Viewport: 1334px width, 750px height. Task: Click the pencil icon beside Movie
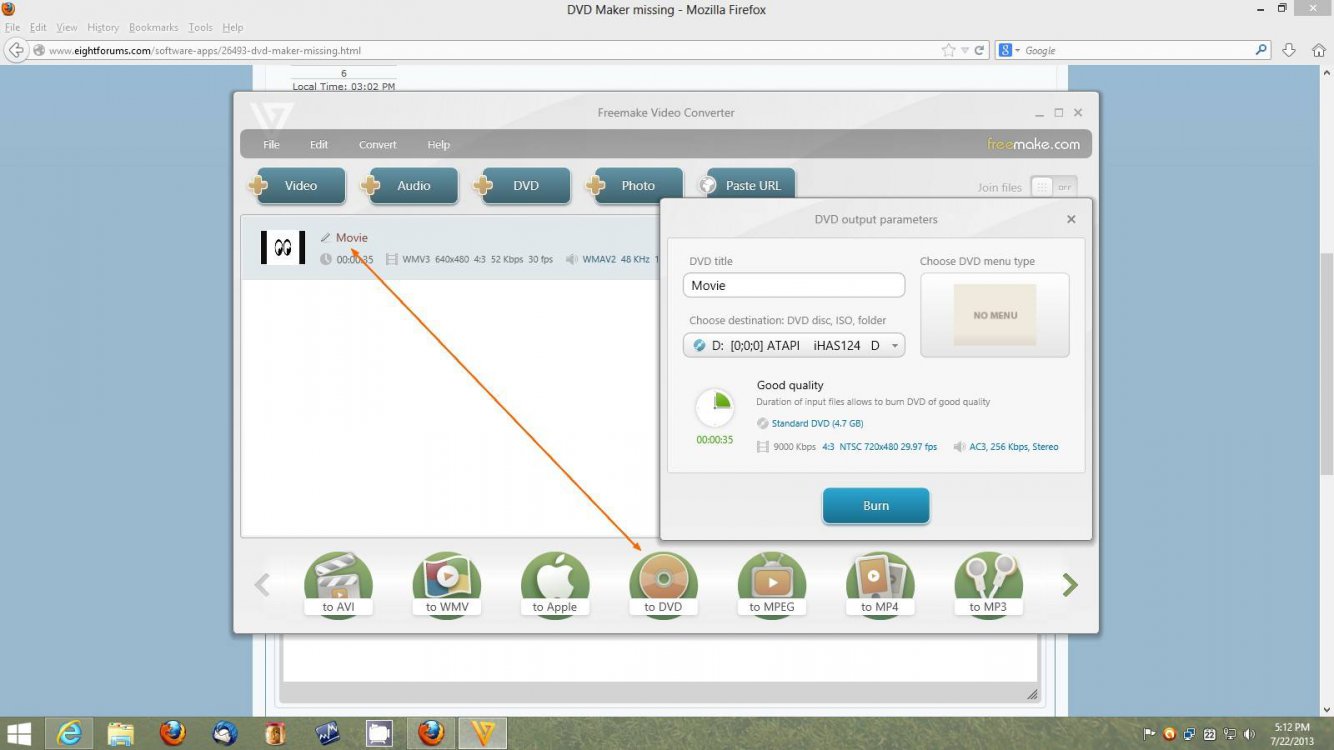(325, 238)
